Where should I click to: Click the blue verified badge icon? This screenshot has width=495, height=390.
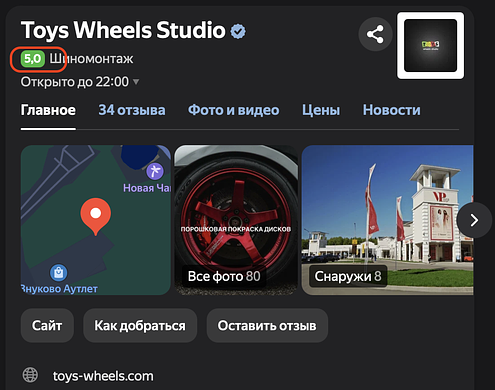[238, 31]
